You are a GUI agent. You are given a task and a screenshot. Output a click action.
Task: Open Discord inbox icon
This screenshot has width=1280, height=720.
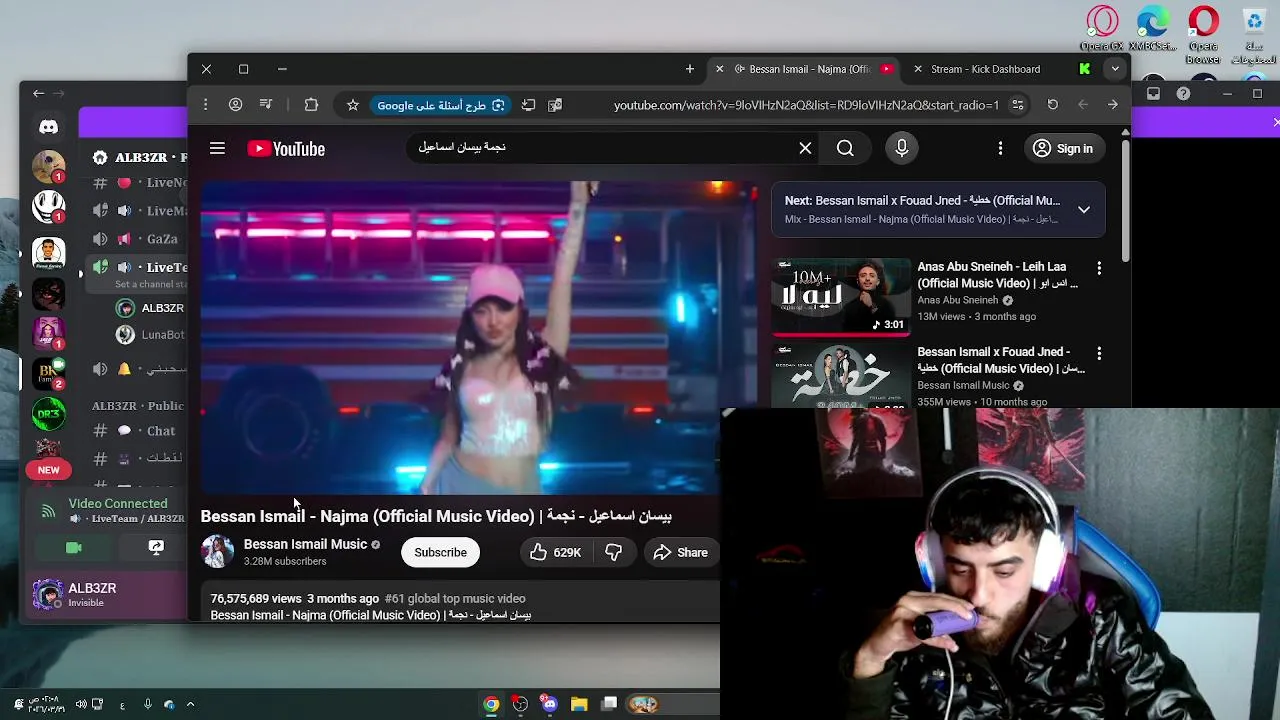(1153, 94)
